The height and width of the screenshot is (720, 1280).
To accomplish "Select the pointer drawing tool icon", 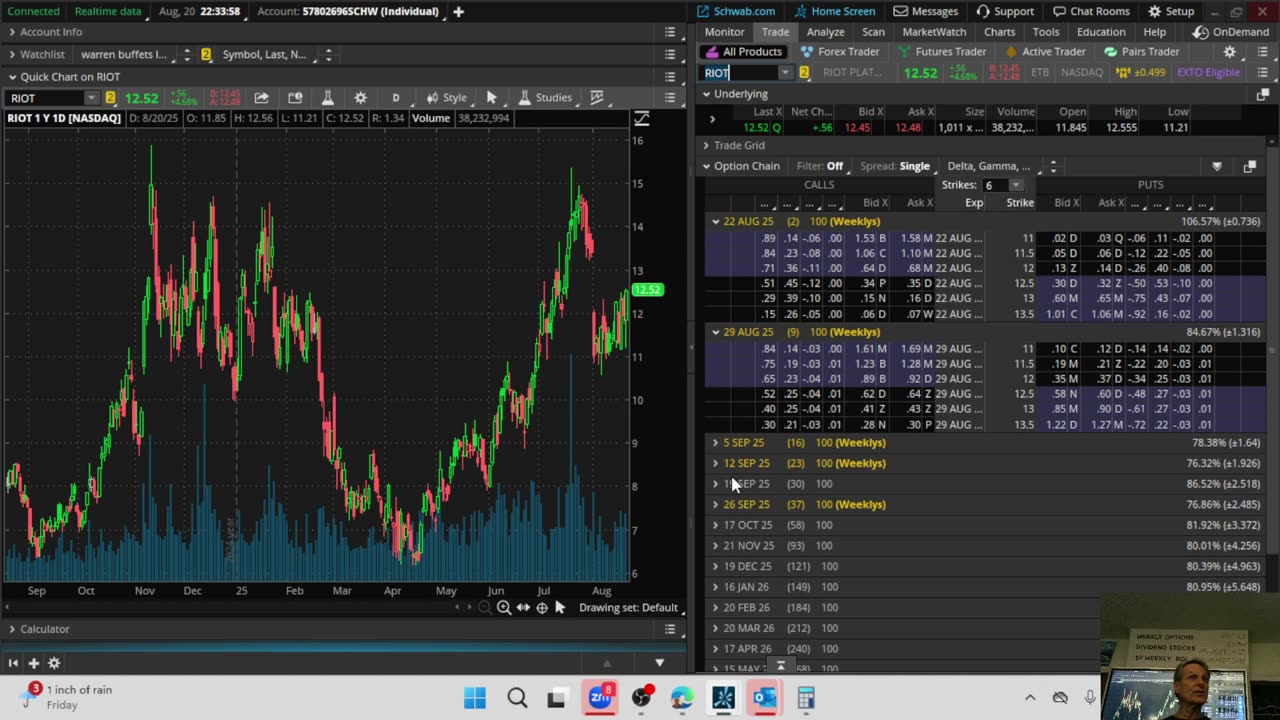I will point(491,97).
